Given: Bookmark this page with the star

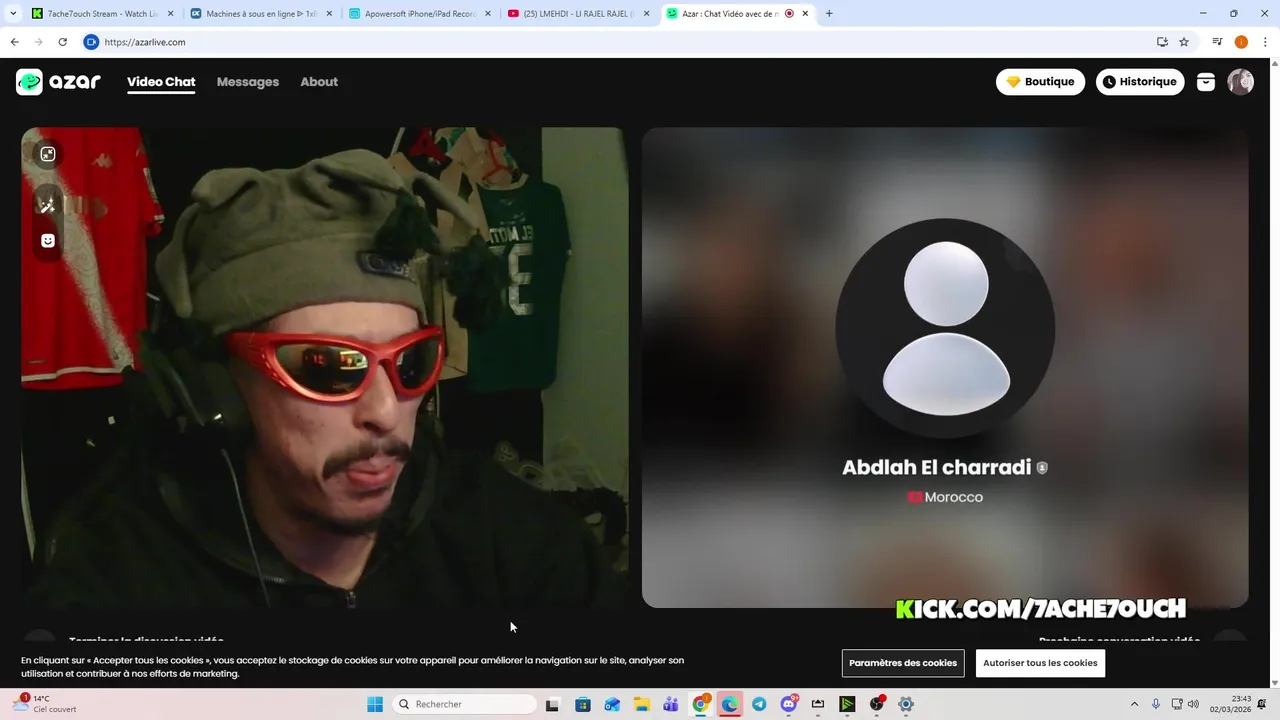Looking at the screenshot, I should (x=1184, y=42).
